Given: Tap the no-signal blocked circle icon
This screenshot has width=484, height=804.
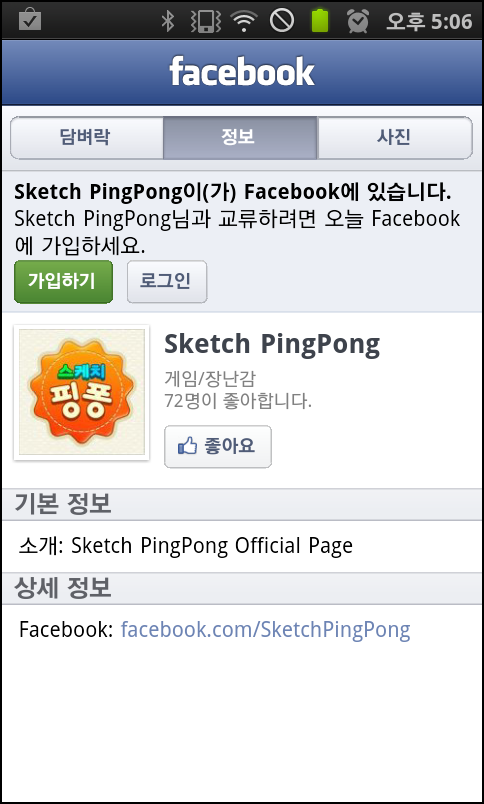Looking at the screenshot, I should point(282,21).
